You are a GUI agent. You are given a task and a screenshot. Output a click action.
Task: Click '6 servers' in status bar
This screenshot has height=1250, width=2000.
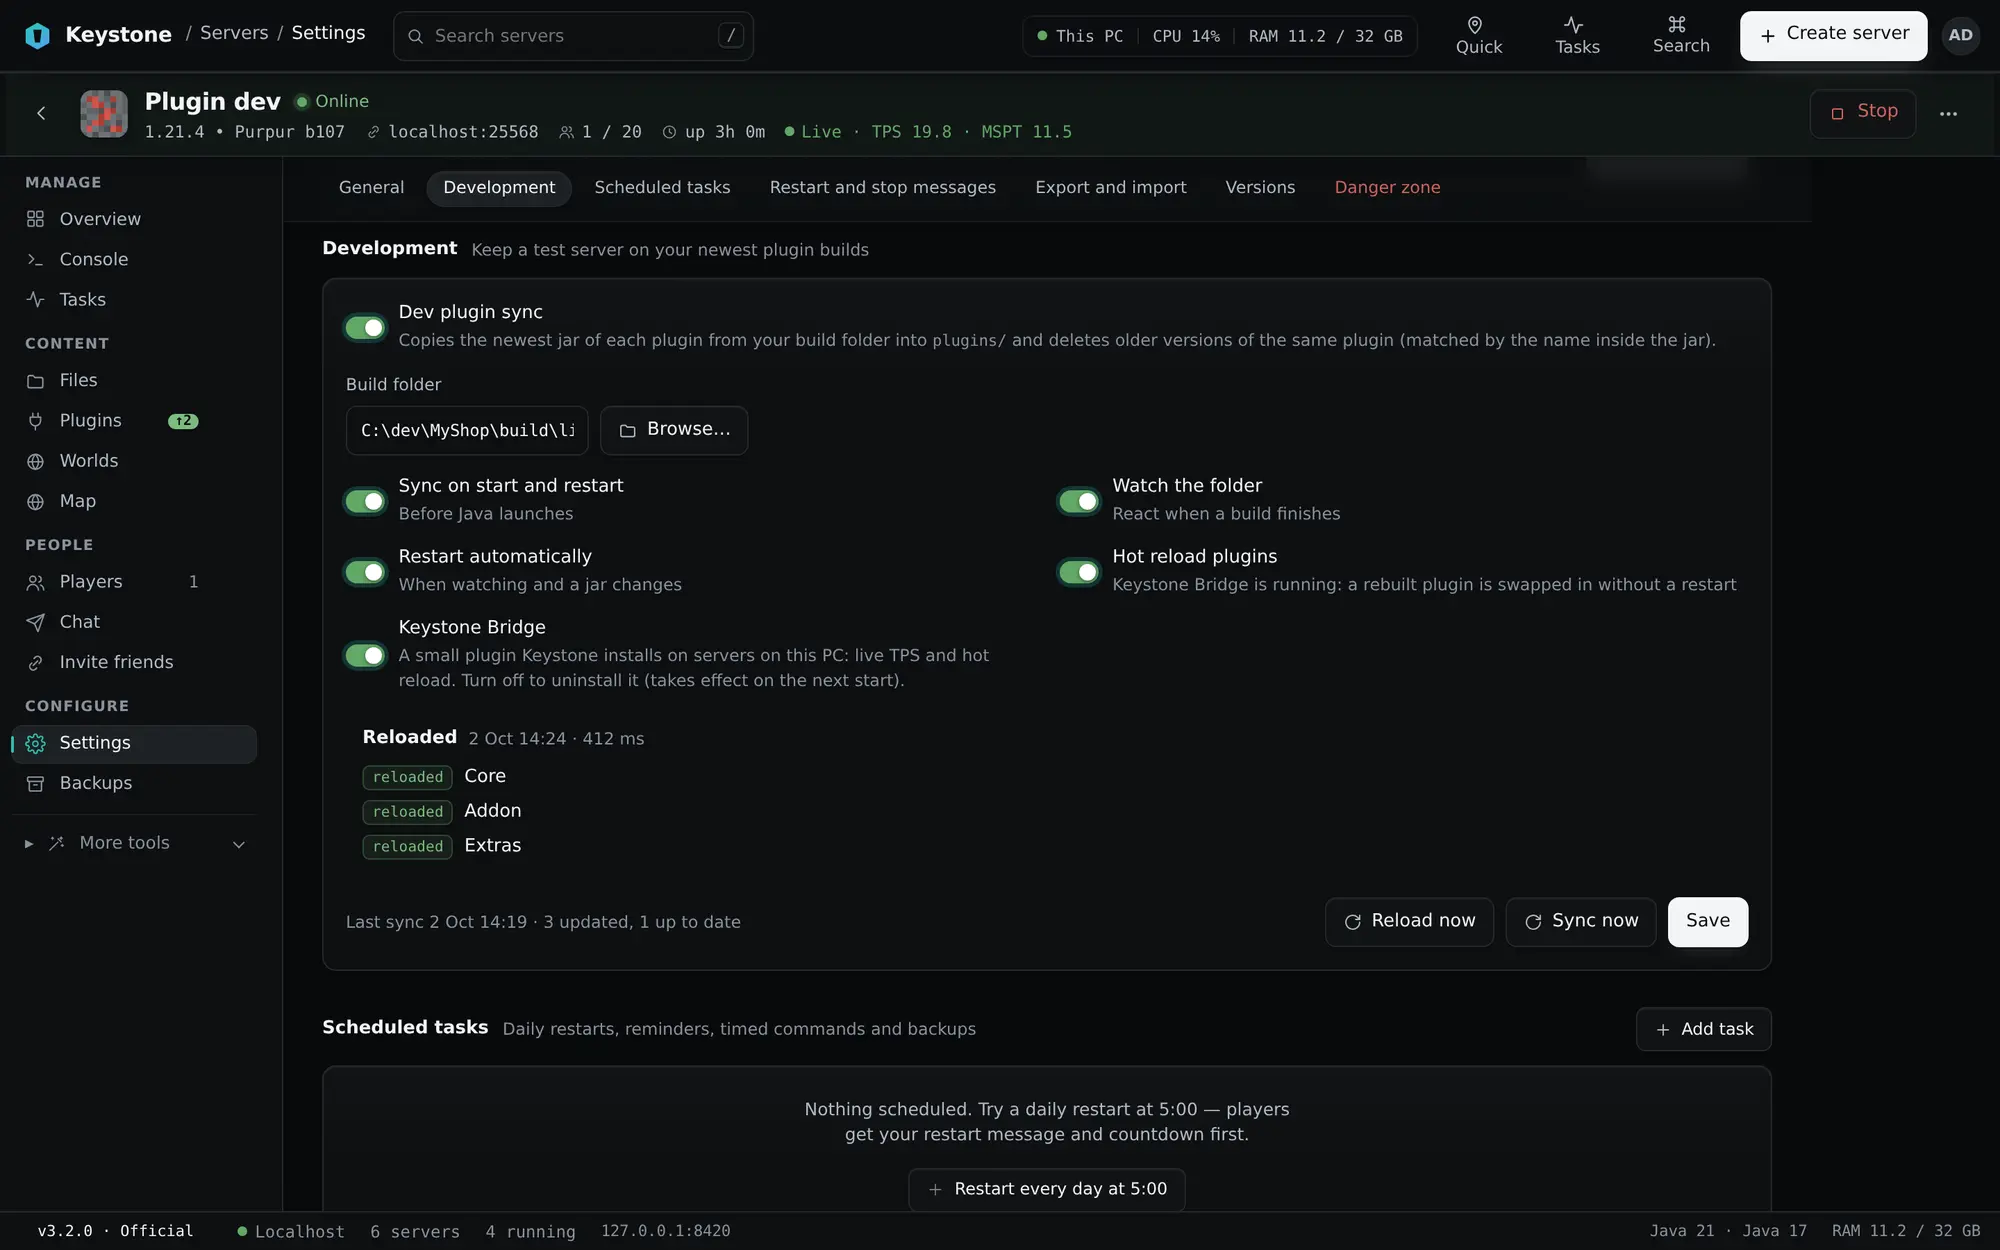click(x=415, y=1232)
